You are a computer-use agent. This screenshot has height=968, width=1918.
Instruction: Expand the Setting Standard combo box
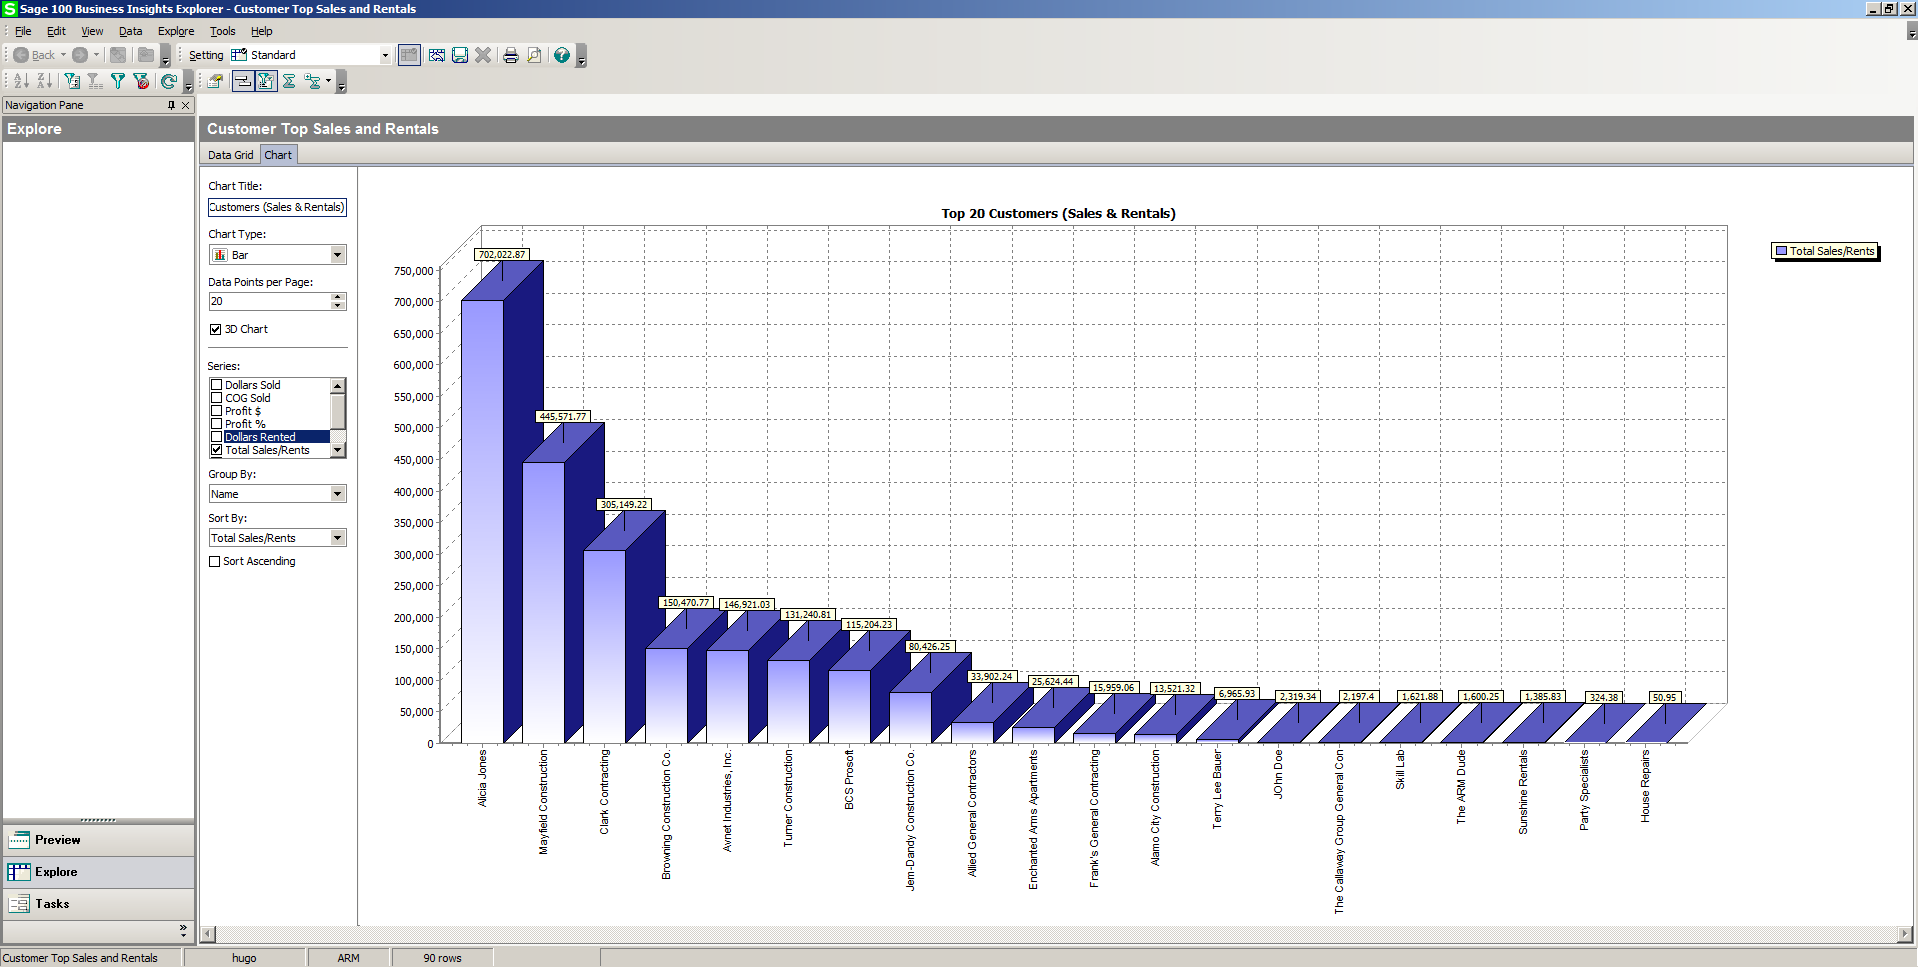(x=385, y=56)
